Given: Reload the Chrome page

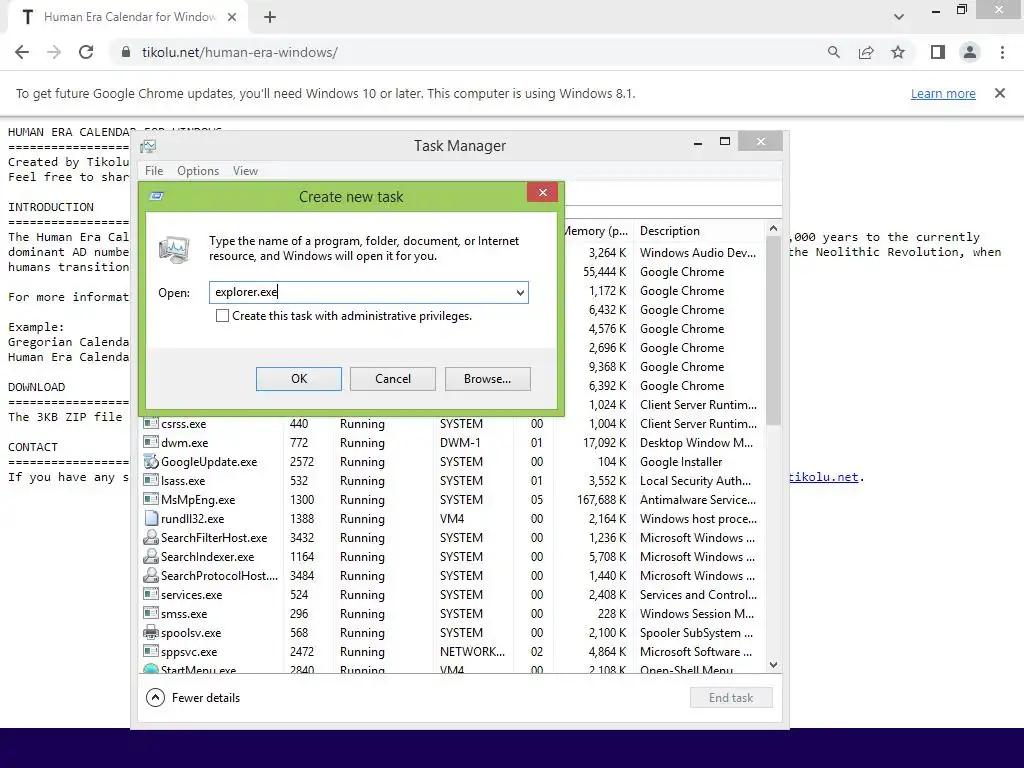Looking at the screenshot, I should (86, 52).
